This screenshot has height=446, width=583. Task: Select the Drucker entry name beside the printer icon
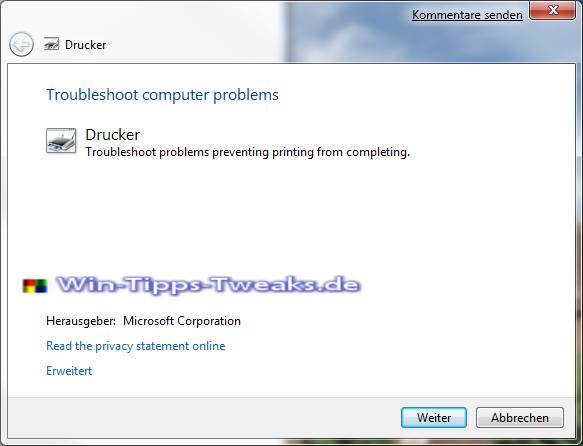click(113, 135)
